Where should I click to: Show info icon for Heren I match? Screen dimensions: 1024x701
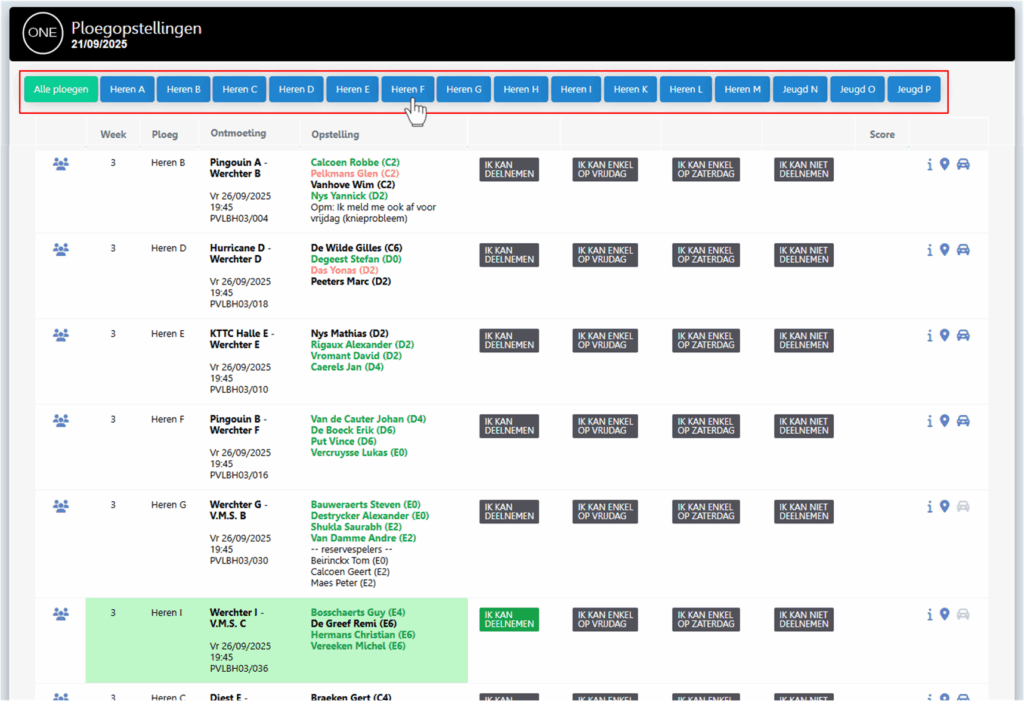929,614
